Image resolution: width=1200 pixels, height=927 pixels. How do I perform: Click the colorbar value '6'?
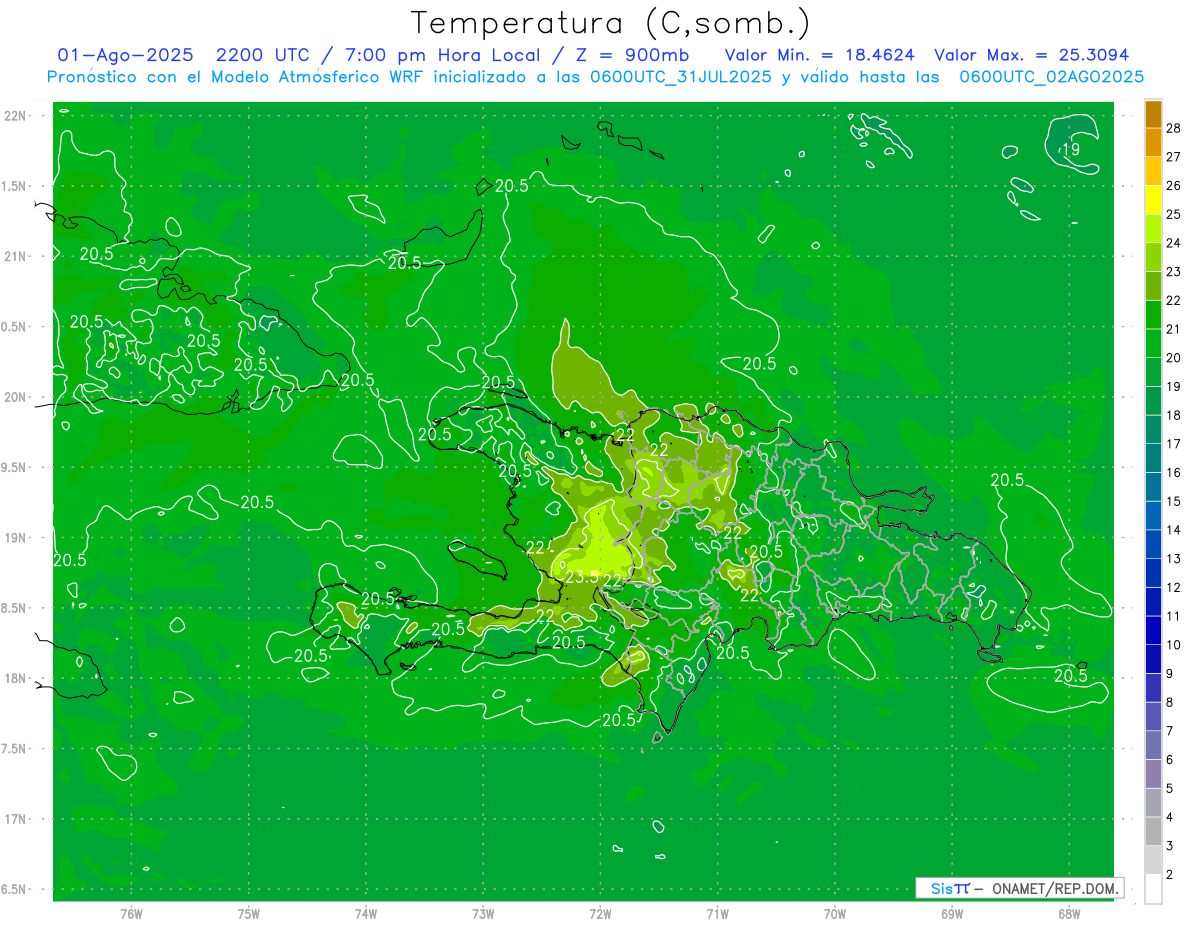tap(1170, 760)
